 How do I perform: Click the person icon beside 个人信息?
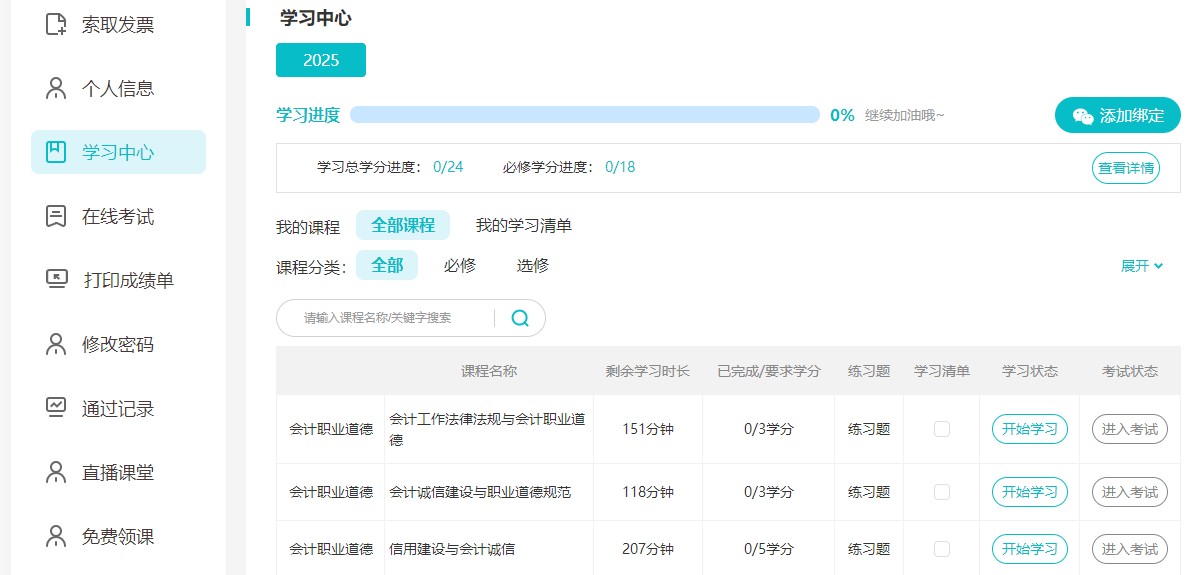(56, 88)
